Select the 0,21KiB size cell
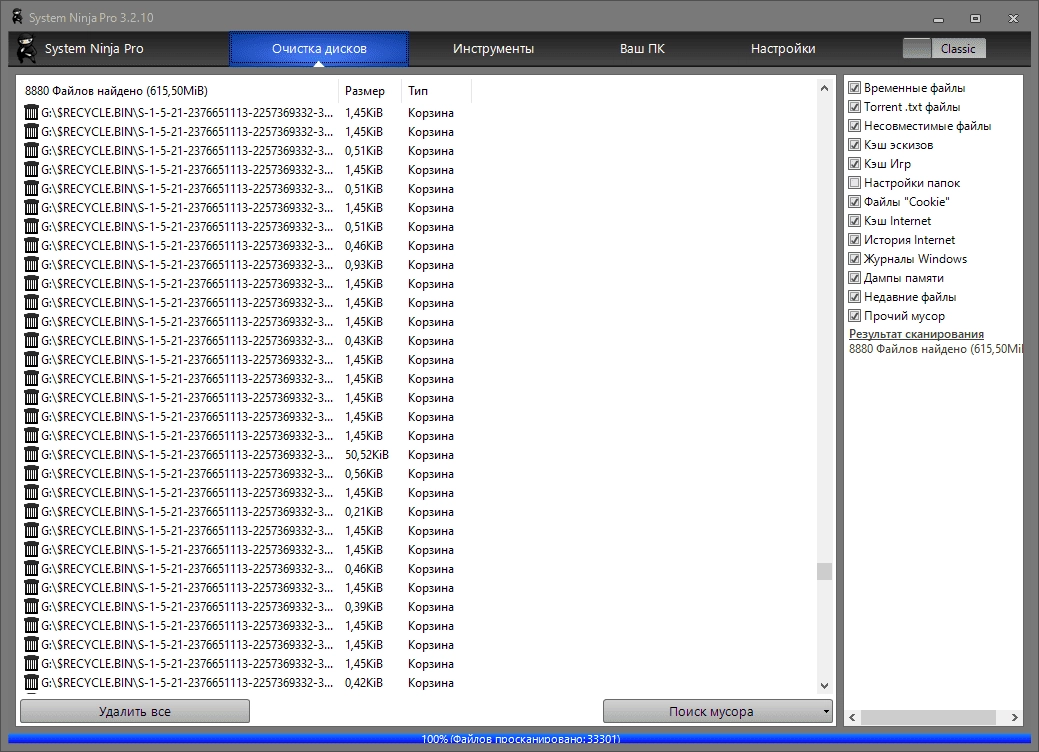The height and width of the screenshot is (752, 1039). click(364, 511)
